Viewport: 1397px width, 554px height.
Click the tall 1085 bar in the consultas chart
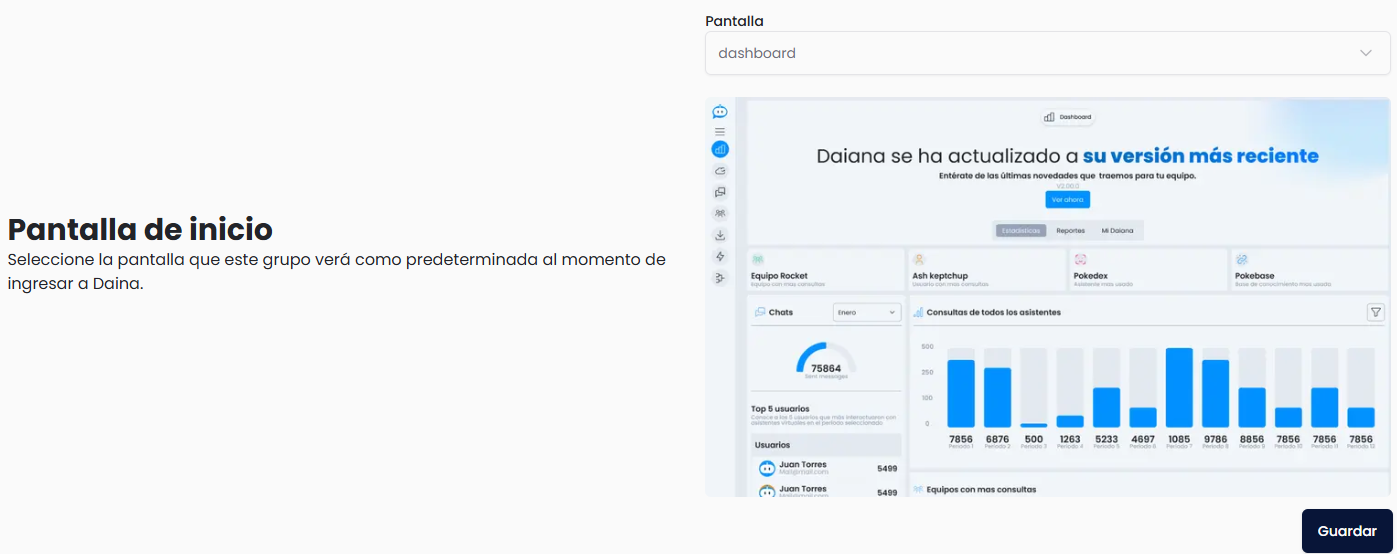pos(1179,388)
